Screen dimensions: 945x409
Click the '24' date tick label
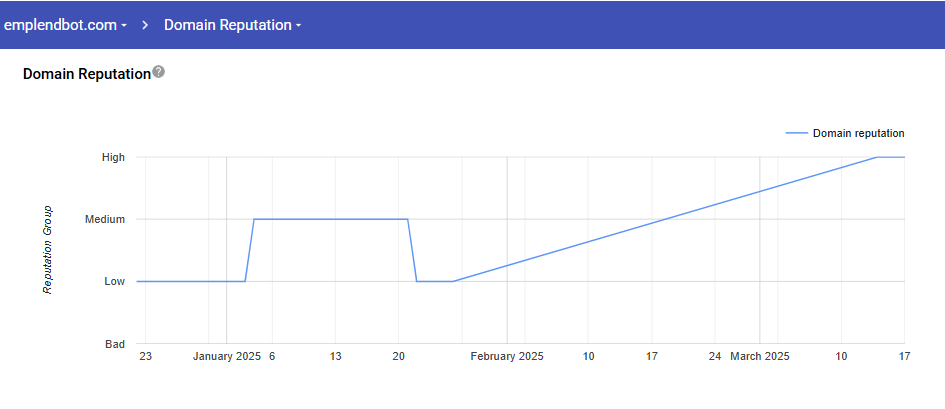tap(714, 357)
